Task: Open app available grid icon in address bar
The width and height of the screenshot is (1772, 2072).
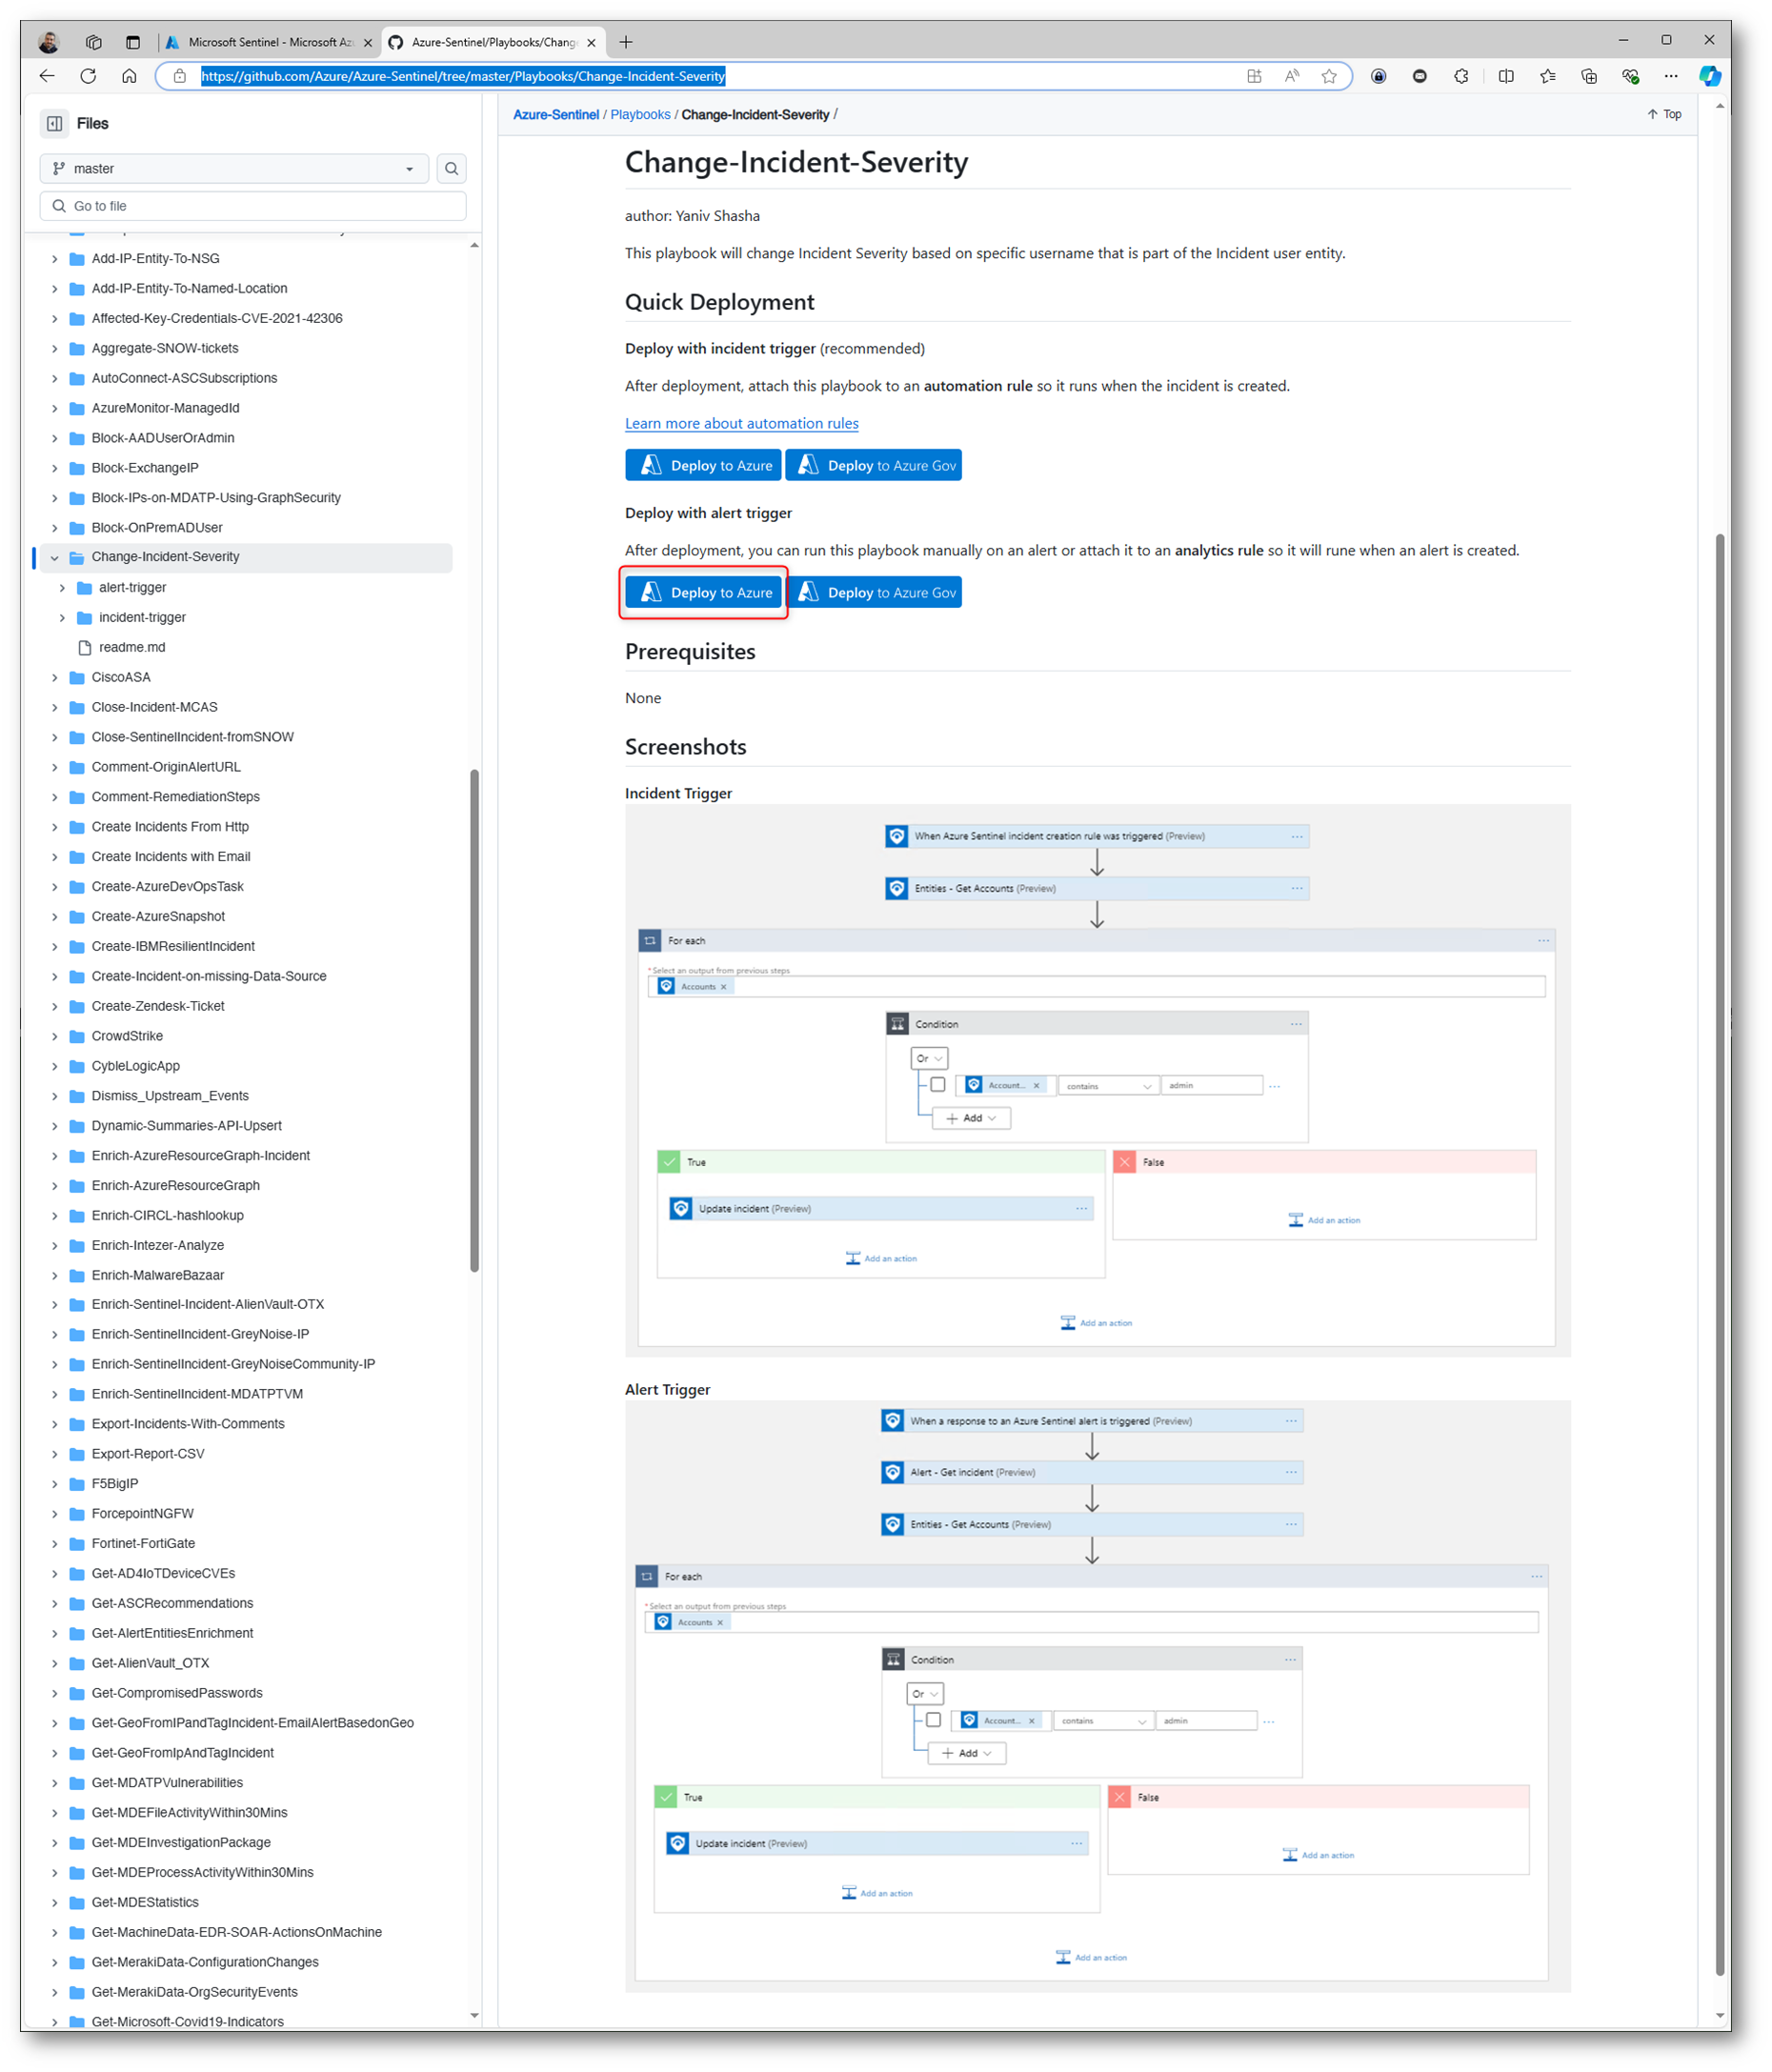Action: [1254, 76]
